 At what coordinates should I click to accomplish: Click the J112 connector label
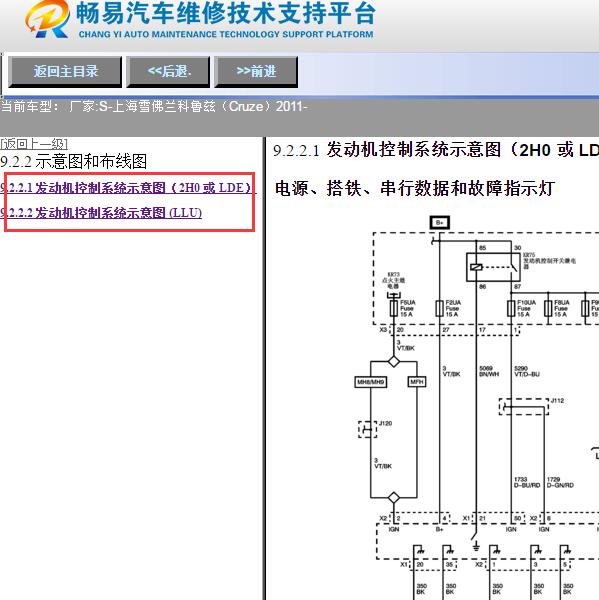point(557,401)
